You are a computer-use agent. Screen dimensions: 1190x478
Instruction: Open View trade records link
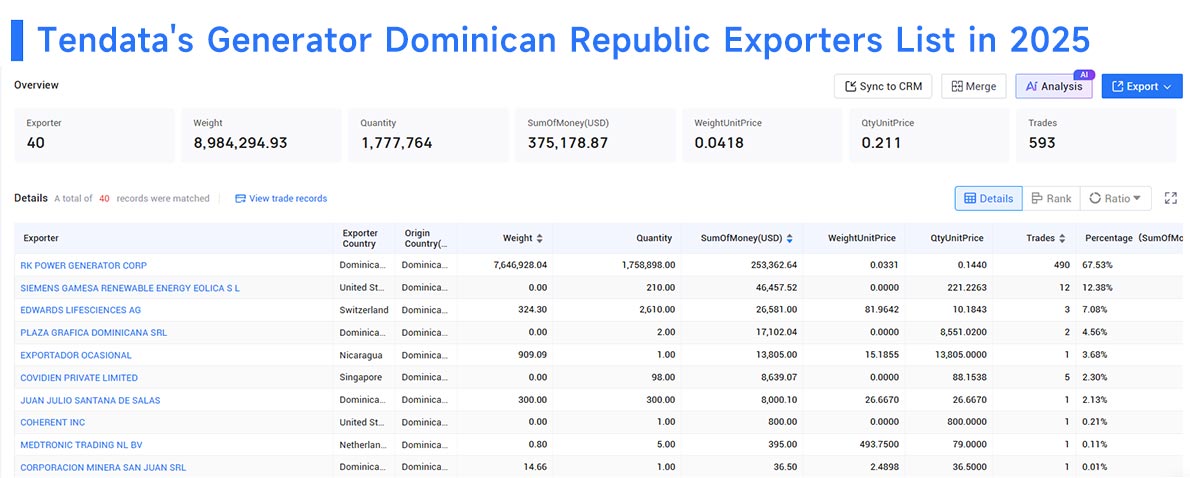pyautogui.click(x=281, y=199)
